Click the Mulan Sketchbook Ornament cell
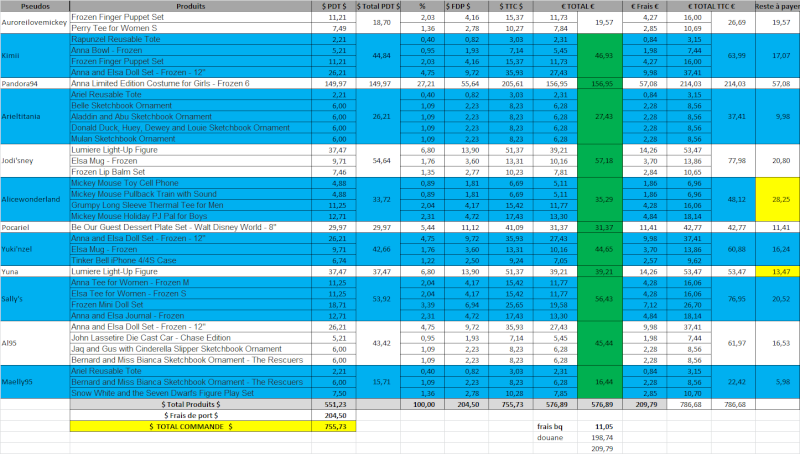The image size is (800, 454). [190, 139]
